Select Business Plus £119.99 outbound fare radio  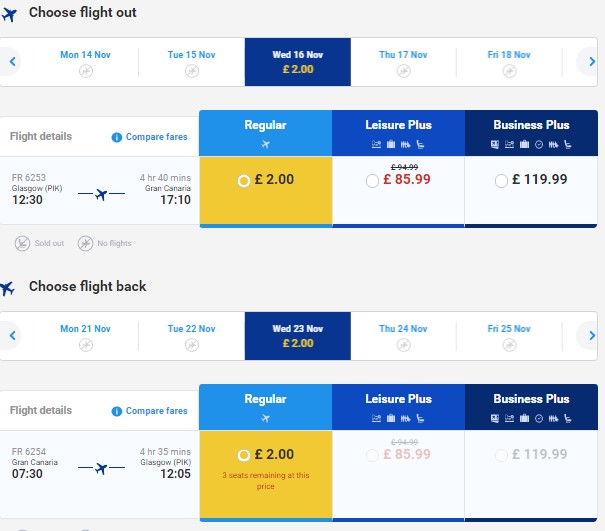tap(501, 181)
